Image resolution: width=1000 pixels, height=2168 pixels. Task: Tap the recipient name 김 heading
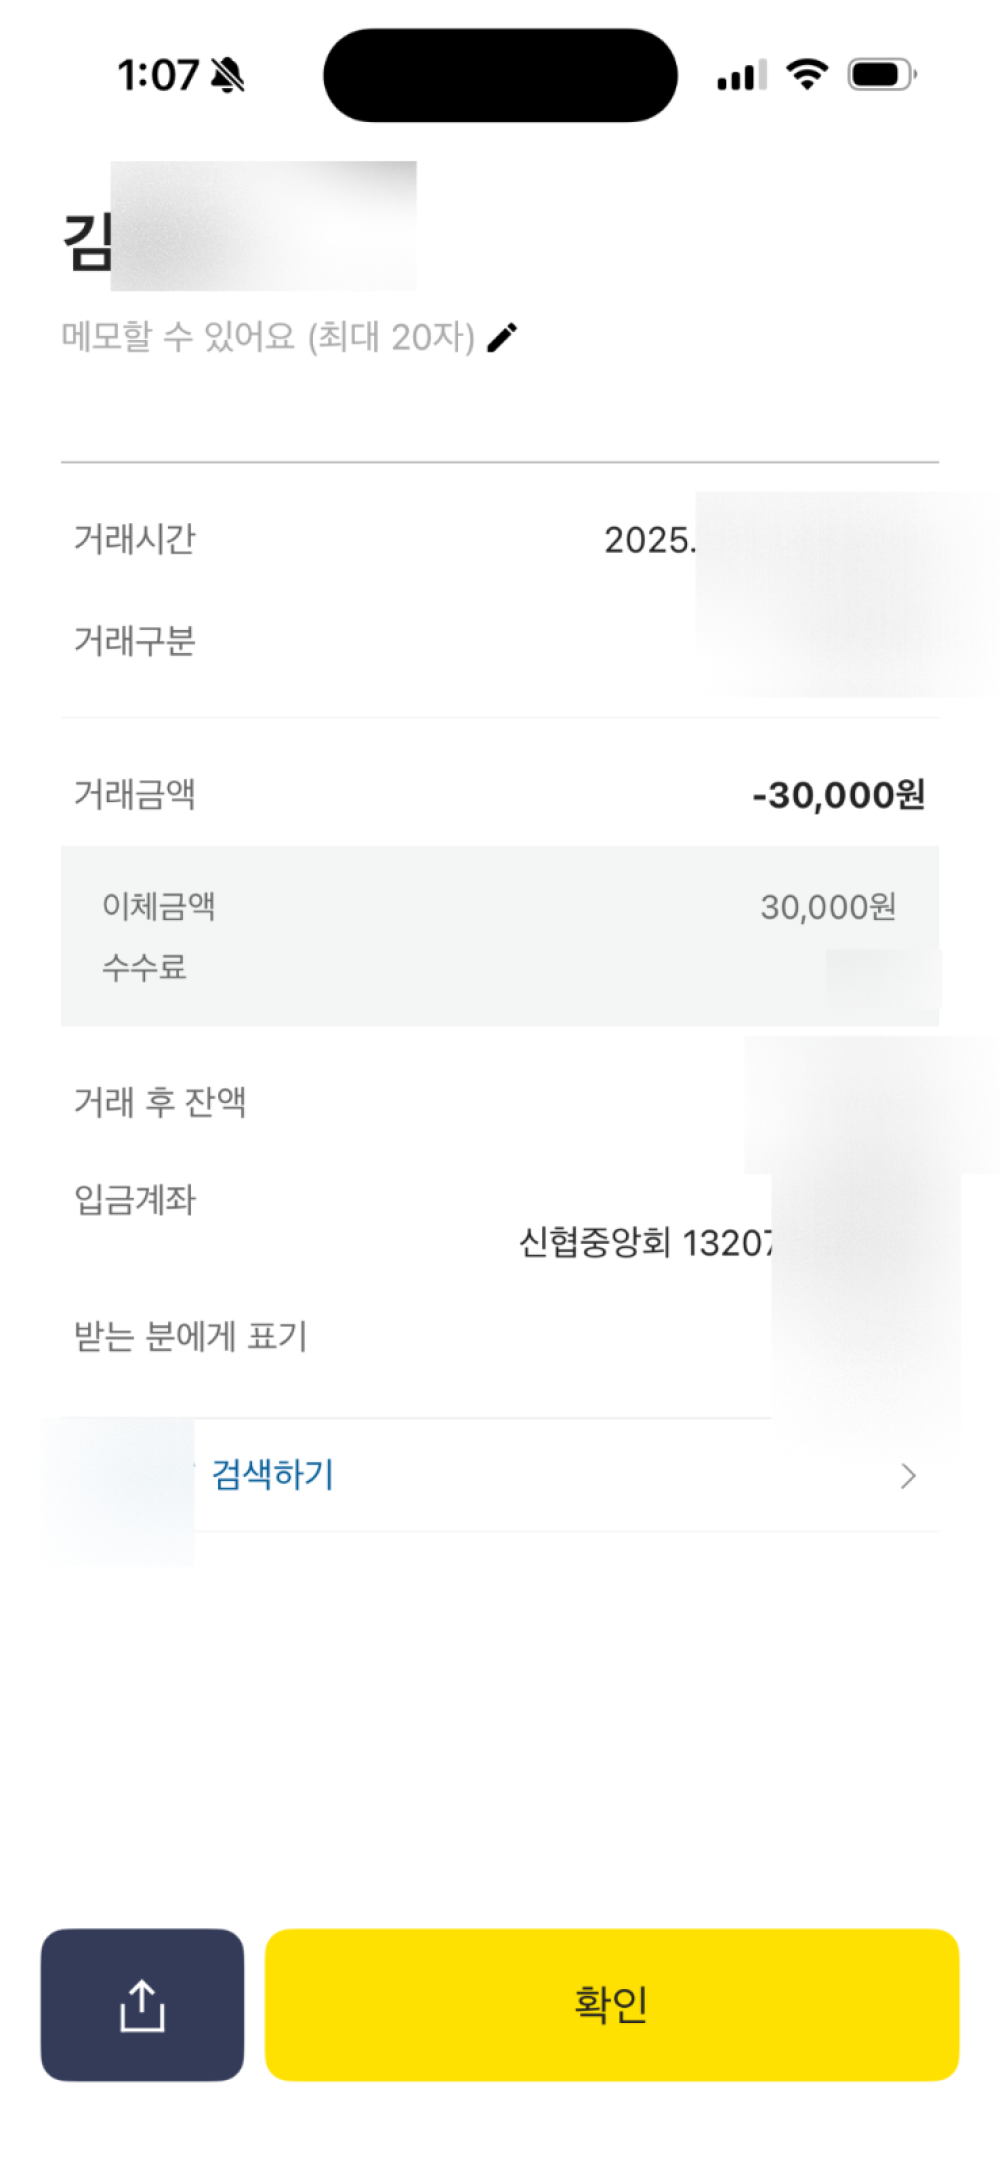click(x=88, y=242)
